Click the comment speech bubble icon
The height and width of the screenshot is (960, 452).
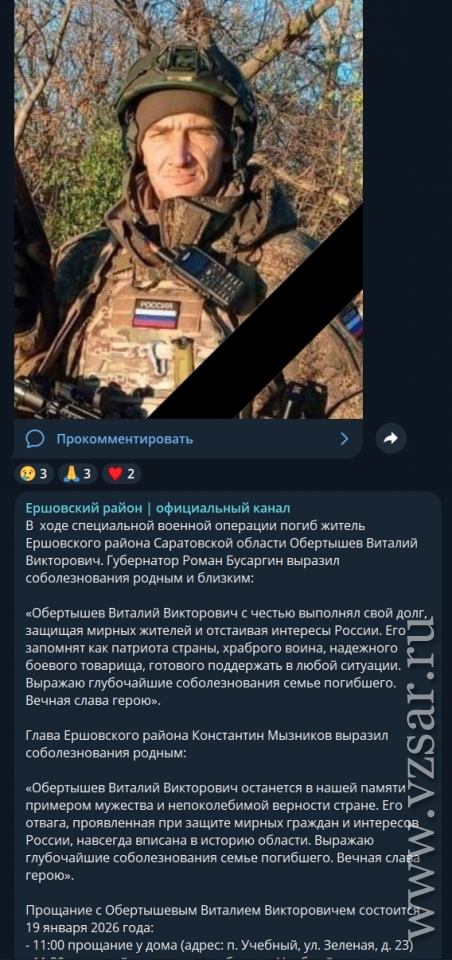[x=35, y=438]
